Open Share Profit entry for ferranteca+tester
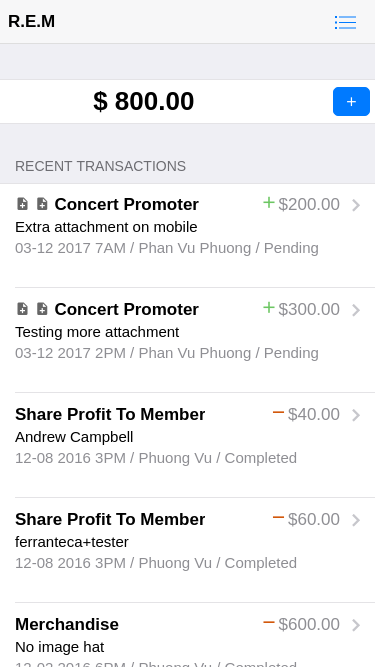Image resolution: width=375 pixels, height=667 pixels. [x=188, y=551]
